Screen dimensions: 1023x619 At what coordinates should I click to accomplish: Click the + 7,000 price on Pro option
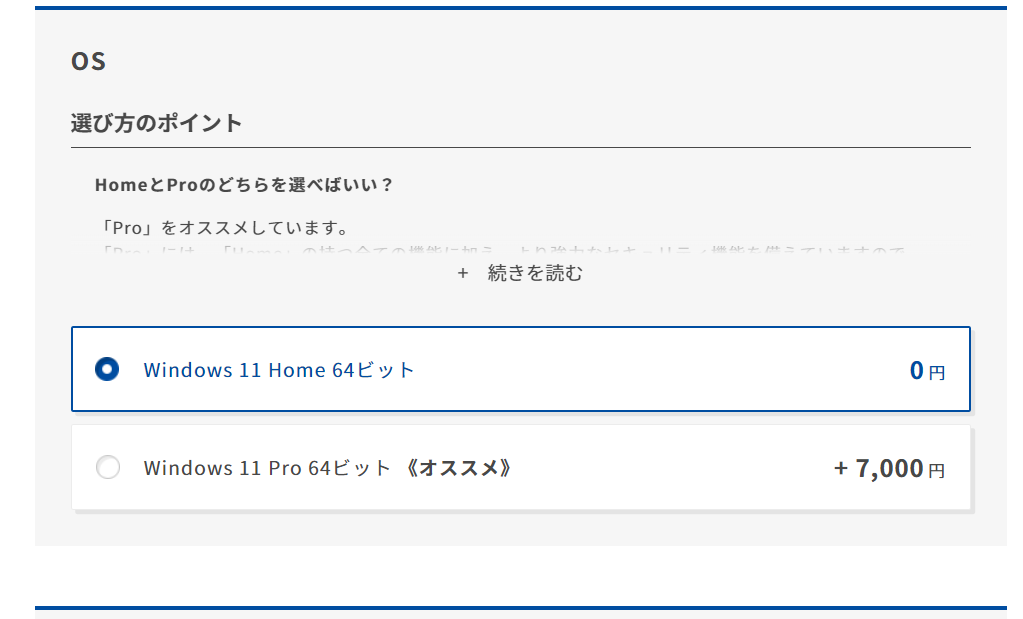click(x=878, y=468)
